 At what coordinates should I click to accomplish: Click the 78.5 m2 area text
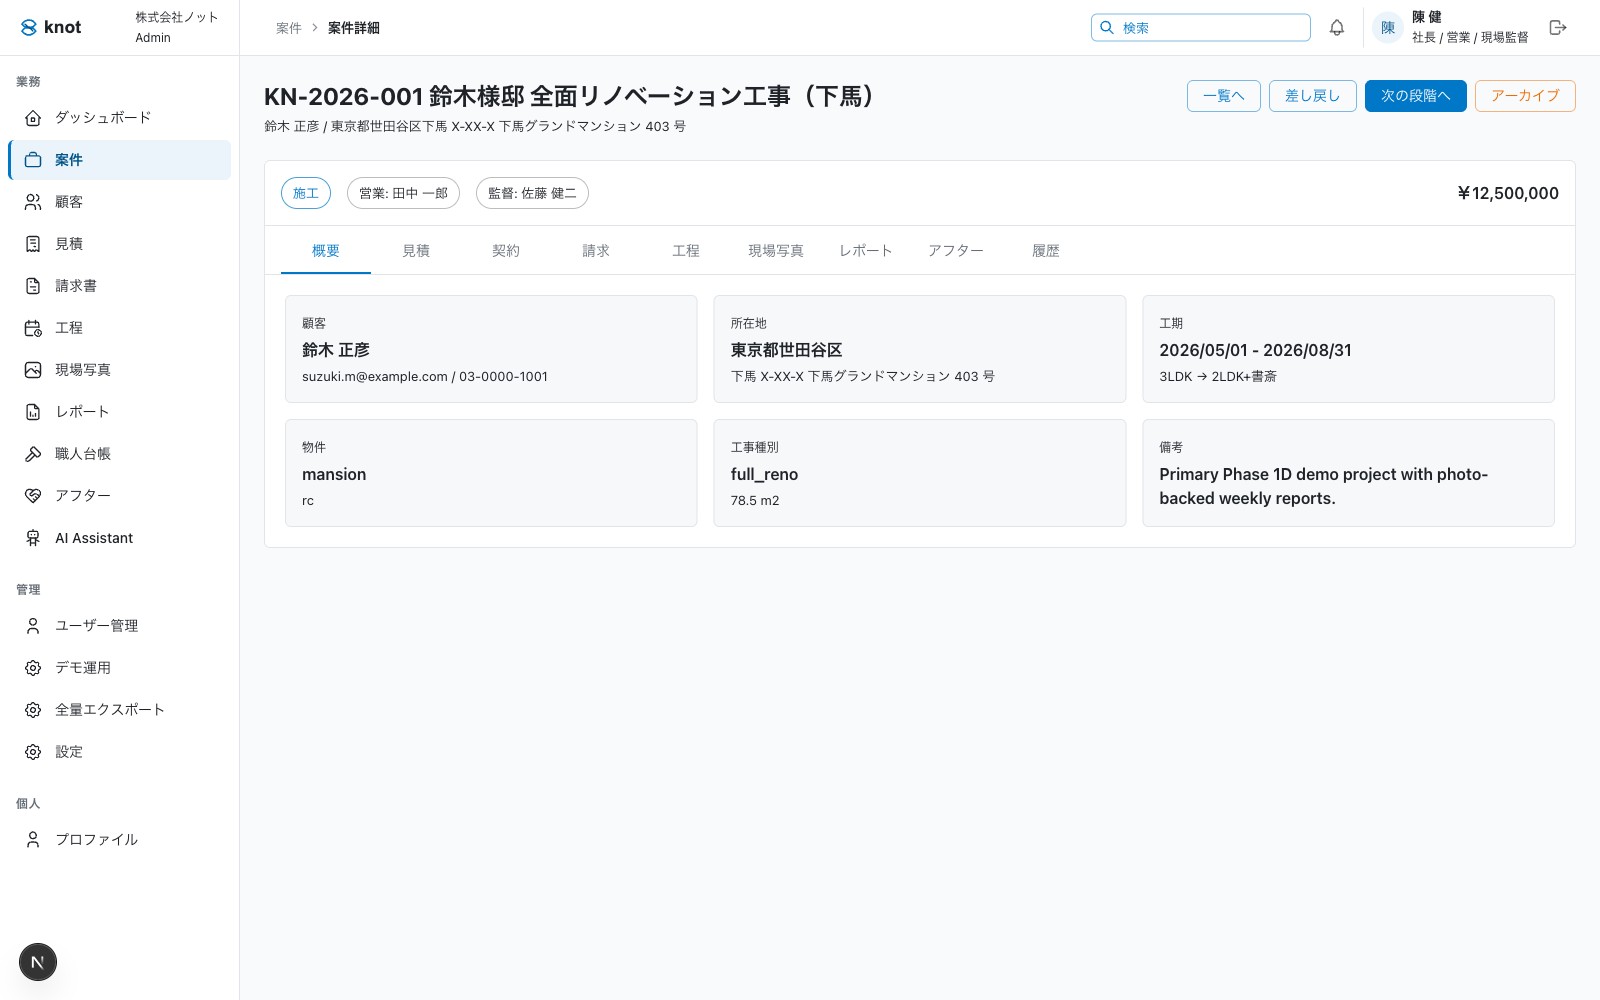(x=755, y=501)
